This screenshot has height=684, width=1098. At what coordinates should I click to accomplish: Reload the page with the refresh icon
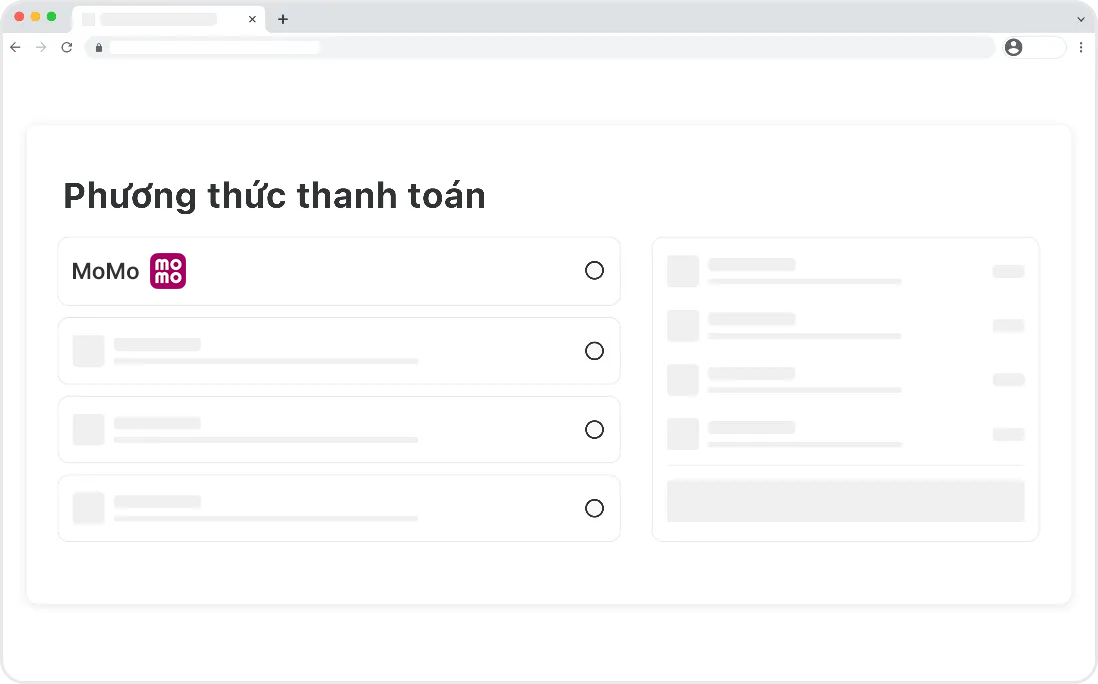[x=67, y=47]
